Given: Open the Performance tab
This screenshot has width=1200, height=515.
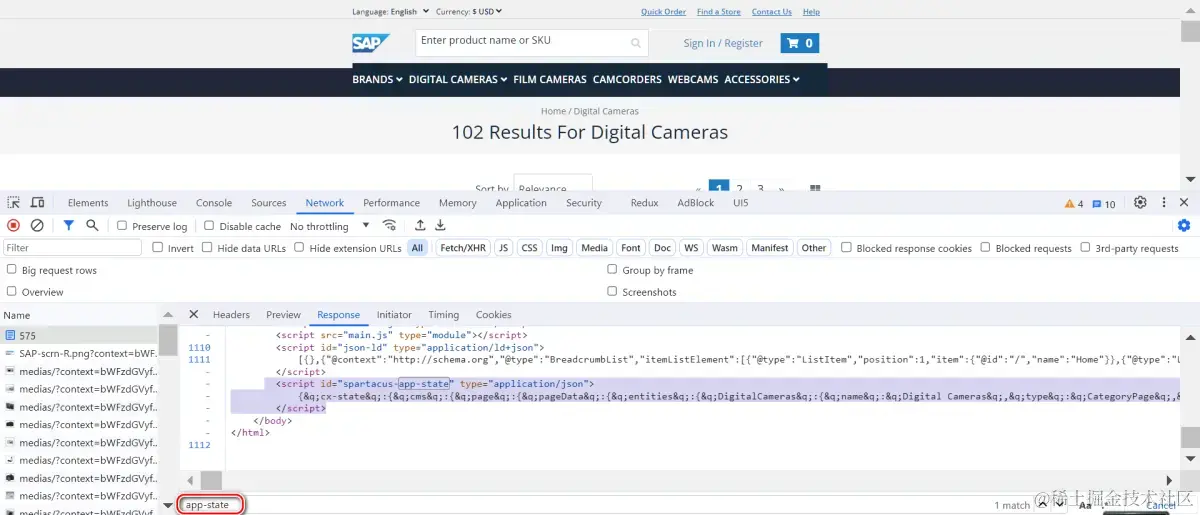Looking at the screenshot, I should pos(391,203).
